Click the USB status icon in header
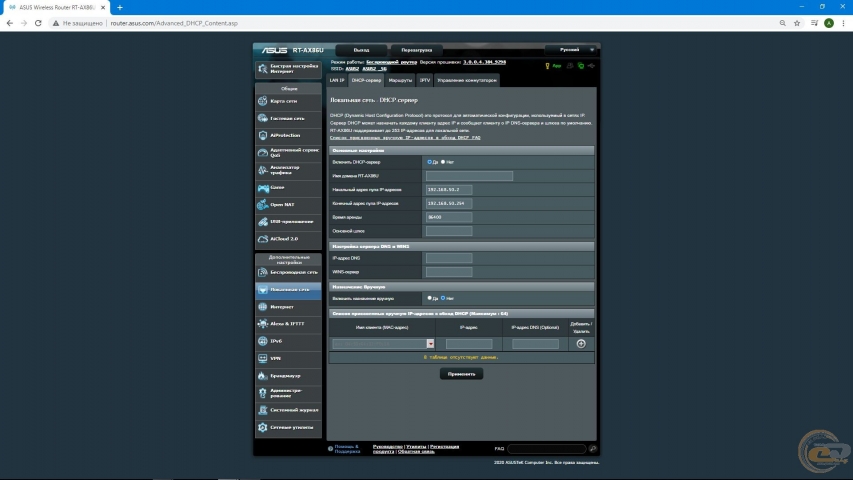 [x=591, y=66]
